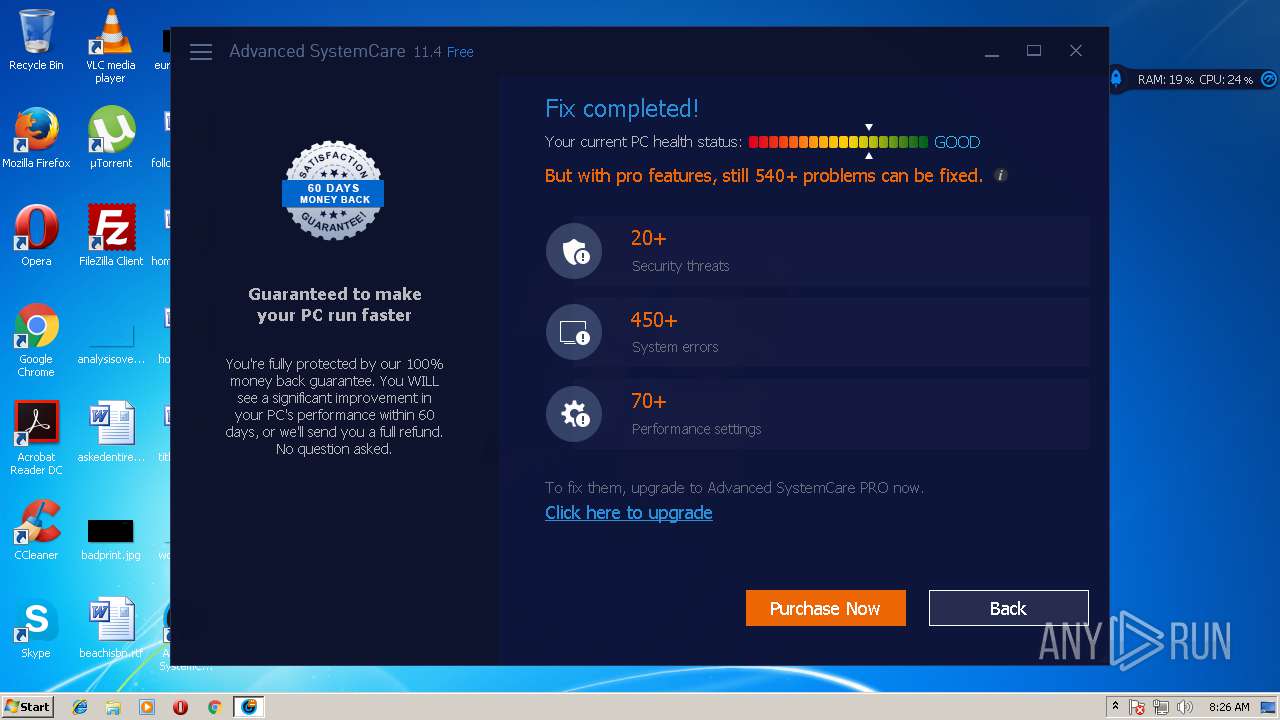The height and width of the screenshot is (720, 1280).
Task: Click the Advanced SystemCare taskbar button
Action: (x=248, y=707)
